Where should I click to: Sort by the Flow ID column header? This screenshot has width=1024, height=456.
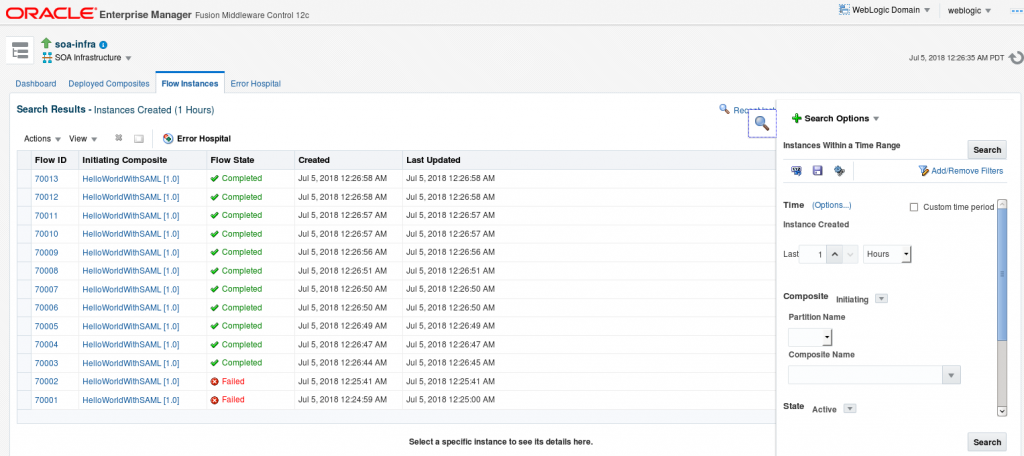point(55,159)
